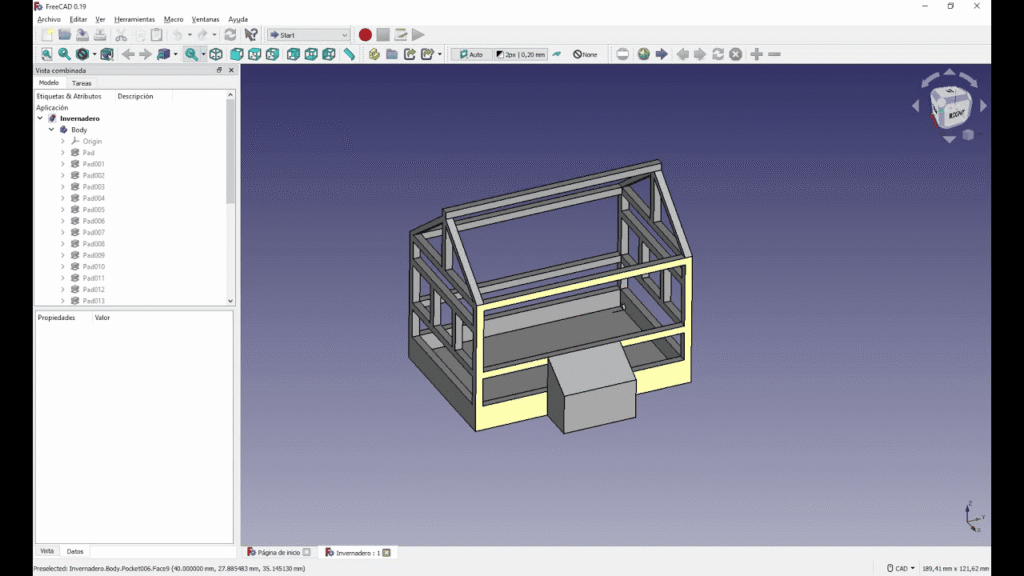
Task: Click the execute macro play icon
Action: click(x=418, y=35)
